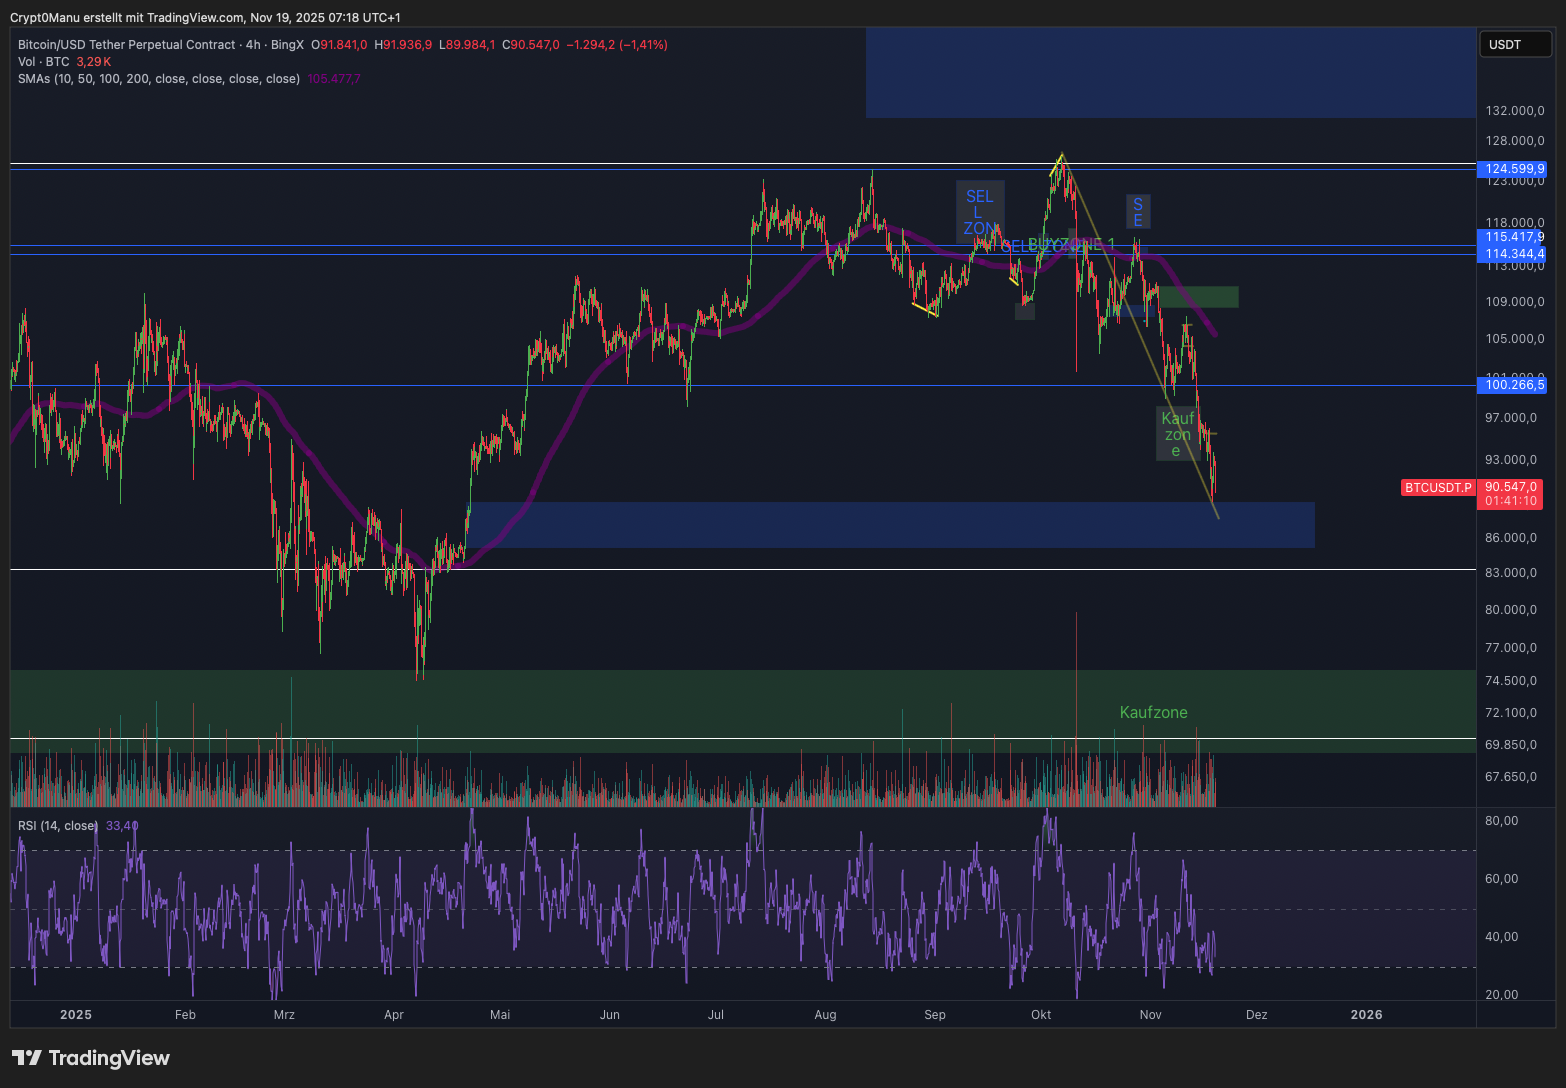Click the 124.599,9 price line label
The width and height of the screenshot is (1566, 1088).
pyautogui.click(x=1514, y=169)
